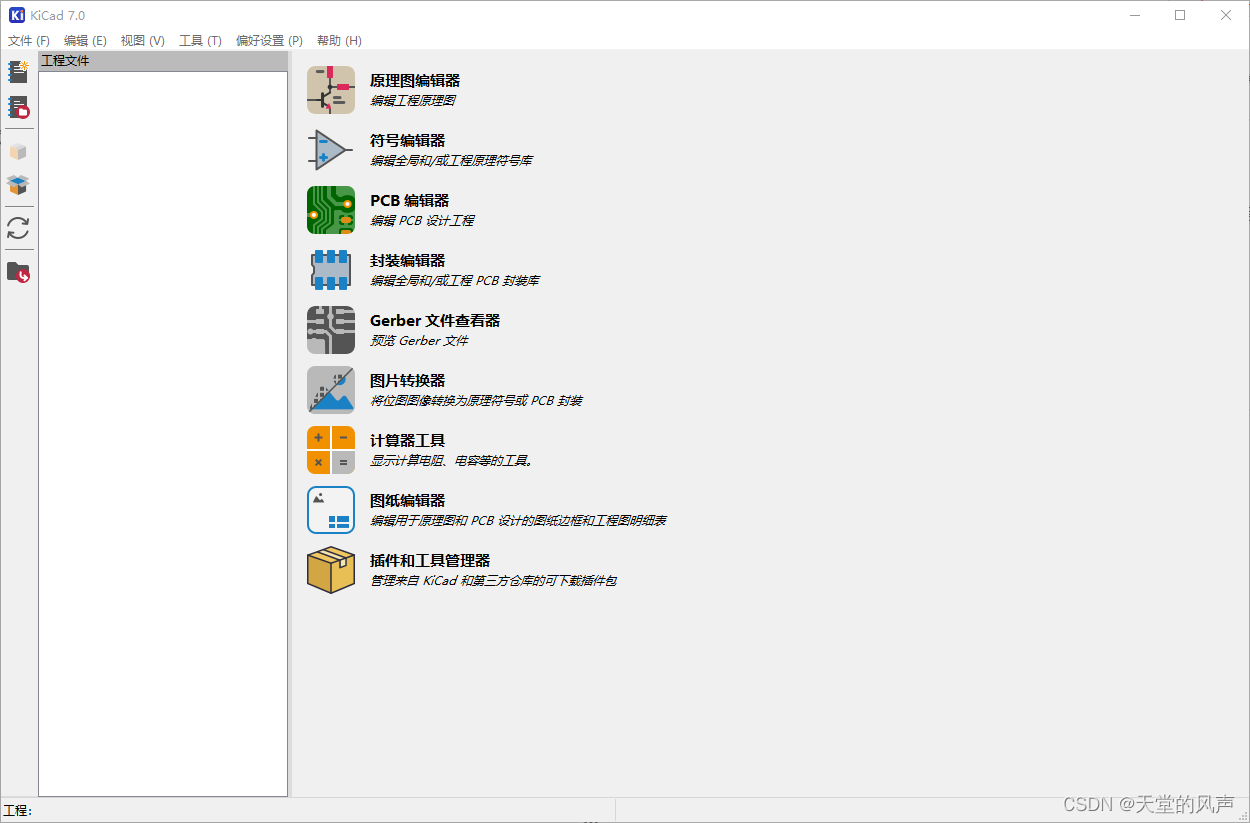
Task: Click the unarchive project open-box icon
Action: click(18, 185)
